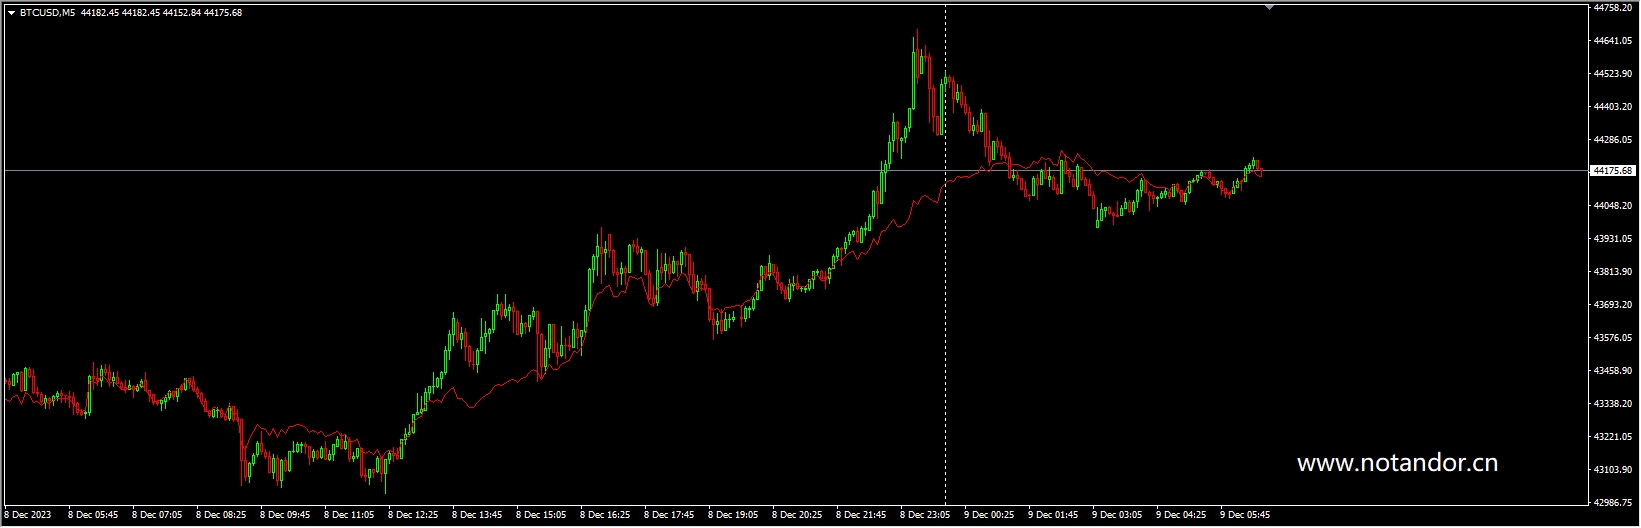The height and width of the screenshot is (528, 1641).
Task: Click price scale value 44403.20
Action: coord(1612,107)
